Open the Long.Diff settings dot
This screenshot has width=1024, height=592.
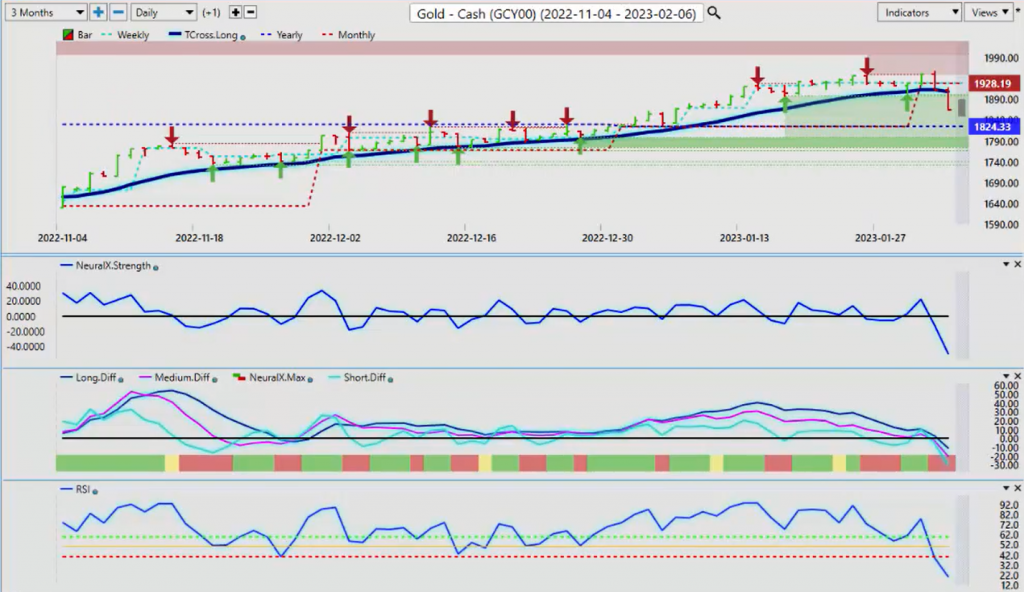pos(121,379)
